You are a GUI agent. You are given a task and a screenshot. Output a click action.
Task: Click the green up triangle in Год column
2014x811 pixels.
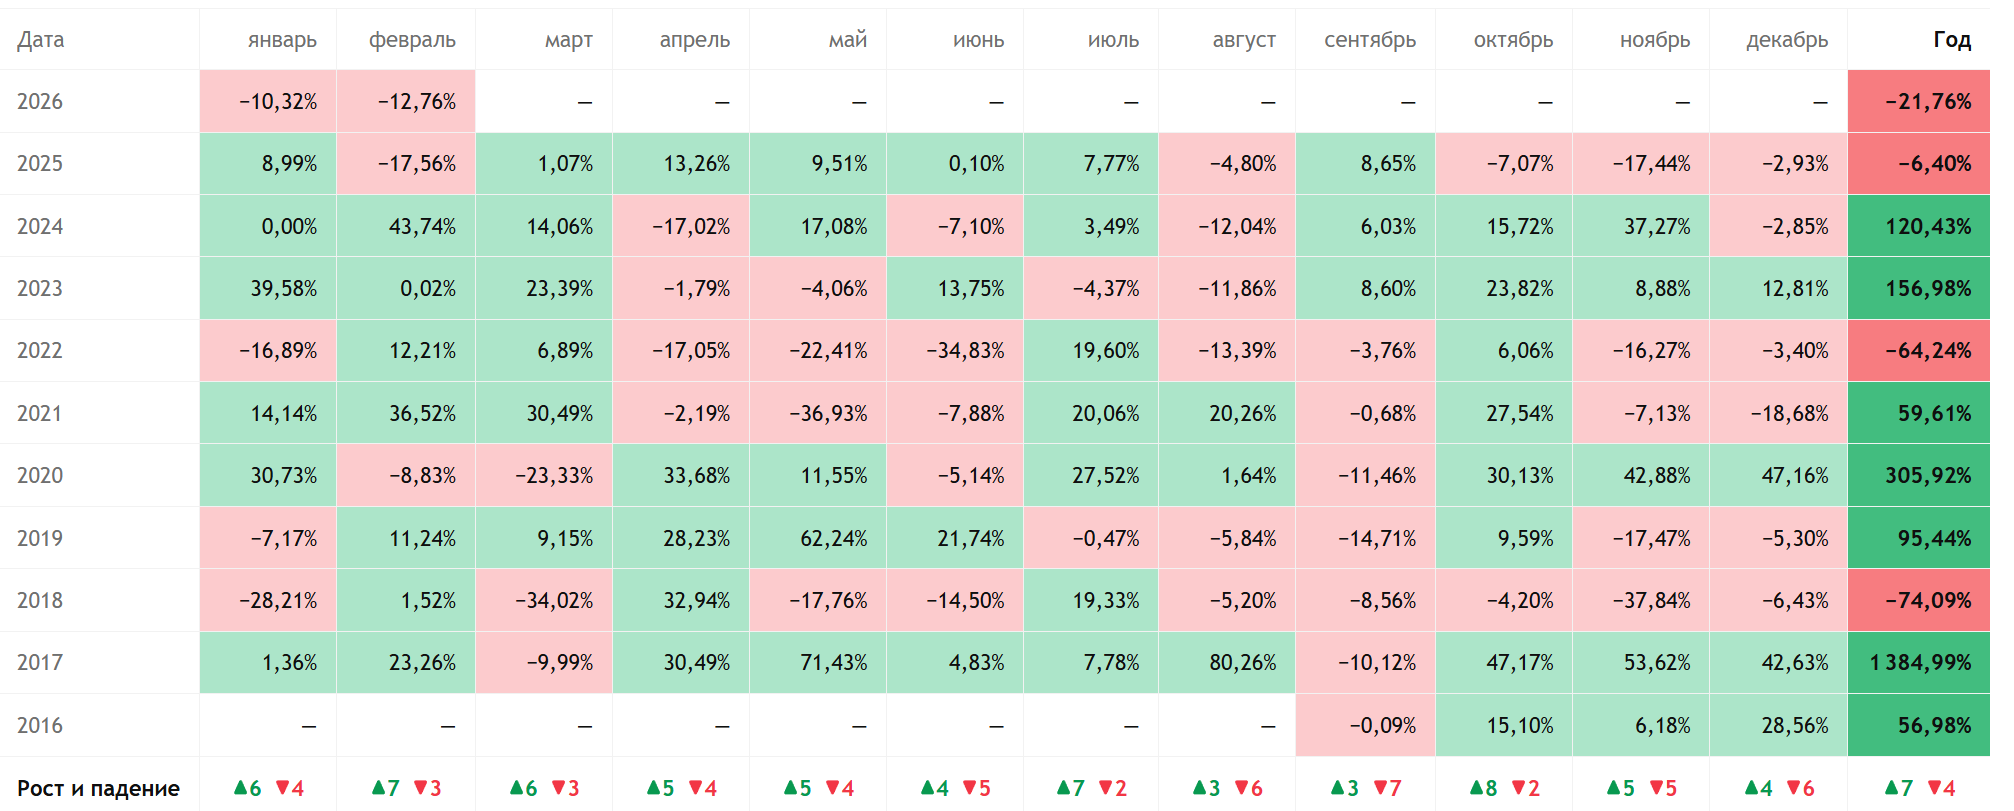1891,787
